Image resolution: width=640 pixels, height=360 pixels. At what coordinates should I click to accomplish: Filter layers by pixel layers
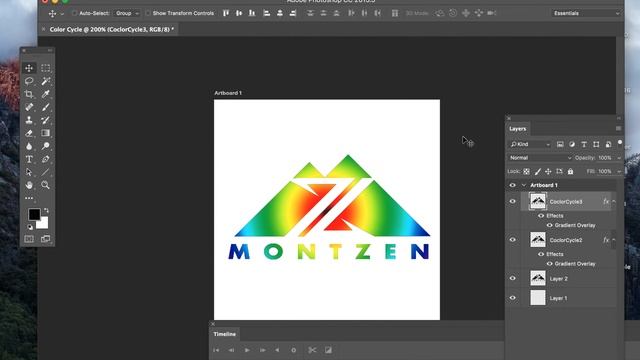tap(560, 144)
